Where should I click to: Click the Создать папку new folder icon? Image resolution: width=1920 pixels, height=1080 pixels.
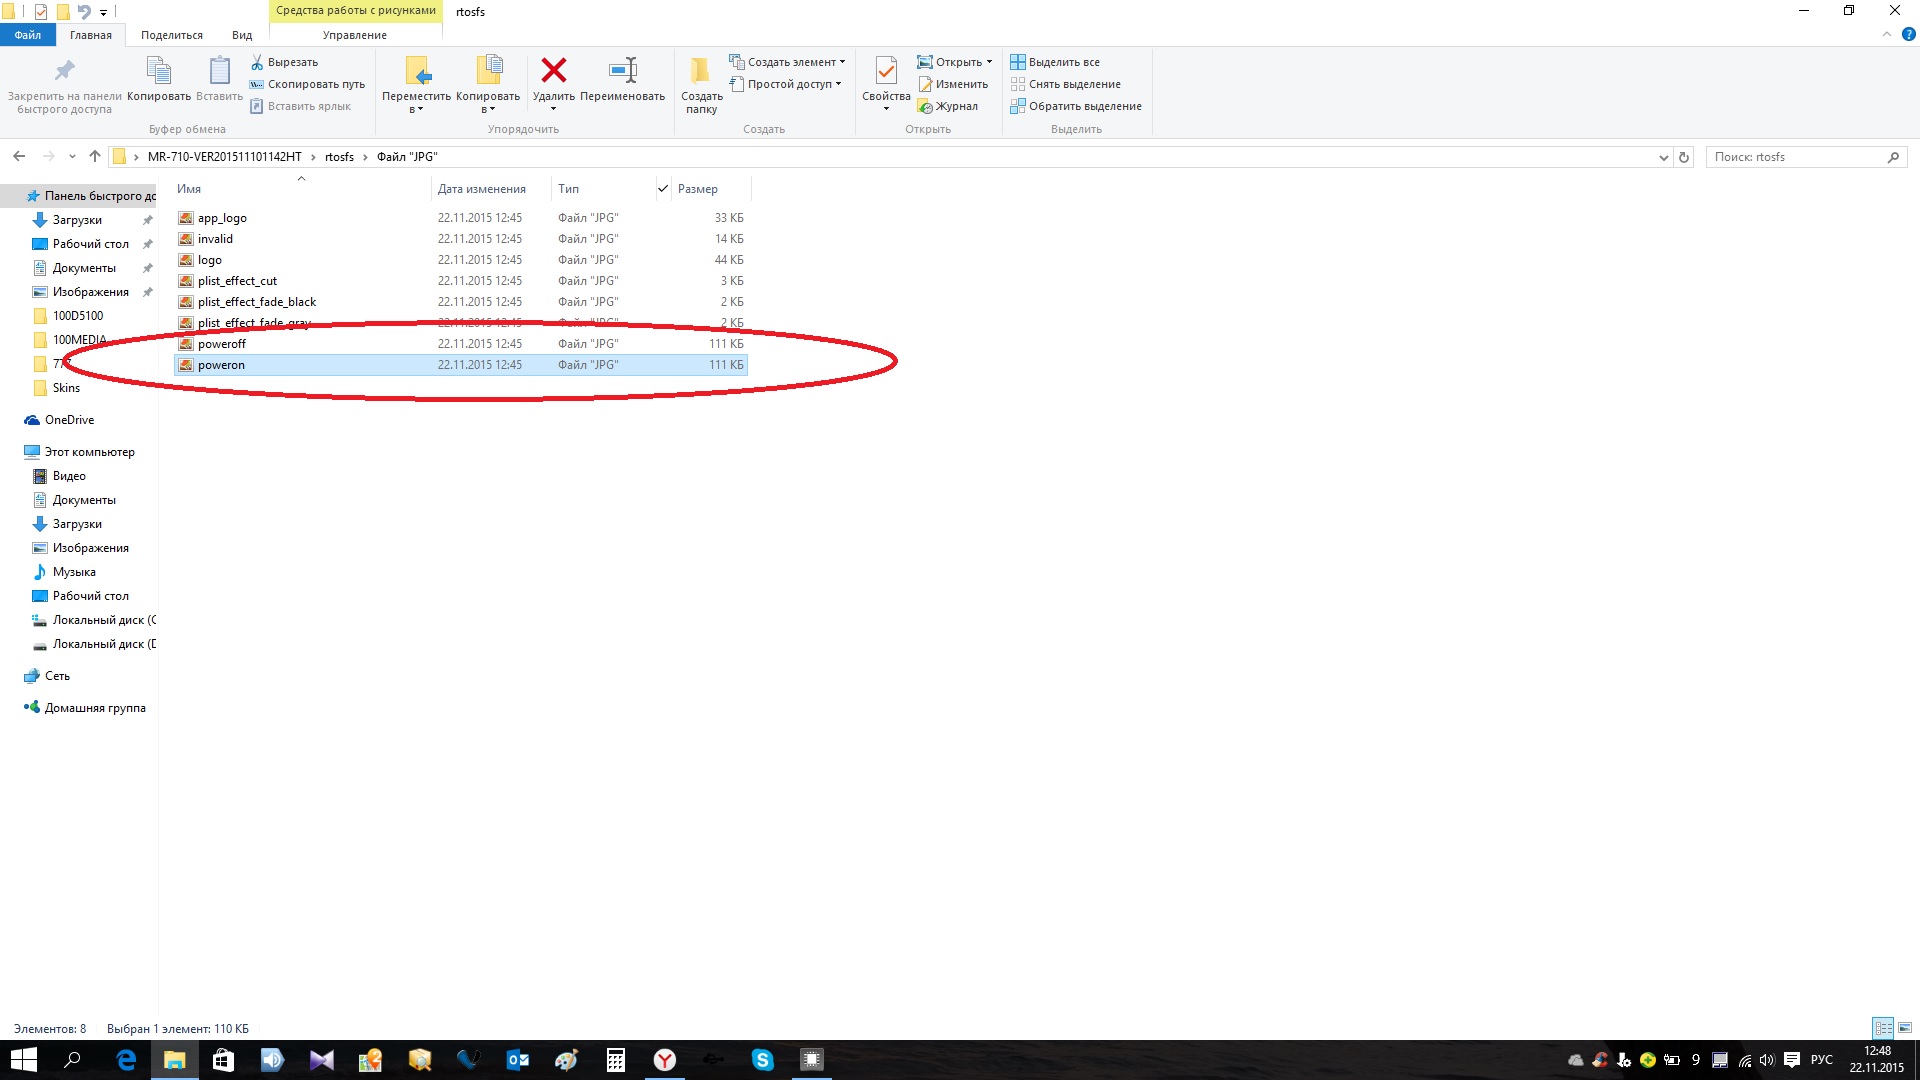[x=701, y=71]
